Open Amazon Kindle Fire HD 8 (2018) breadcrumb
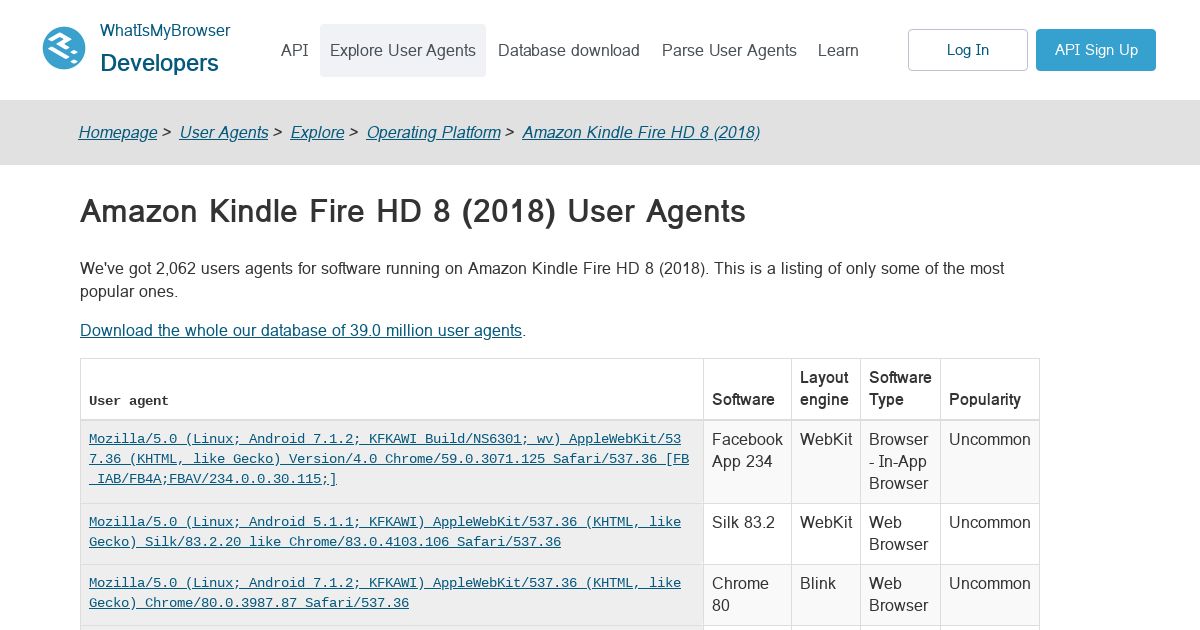The image size is (1200, 630). click(x=641, y=132)
